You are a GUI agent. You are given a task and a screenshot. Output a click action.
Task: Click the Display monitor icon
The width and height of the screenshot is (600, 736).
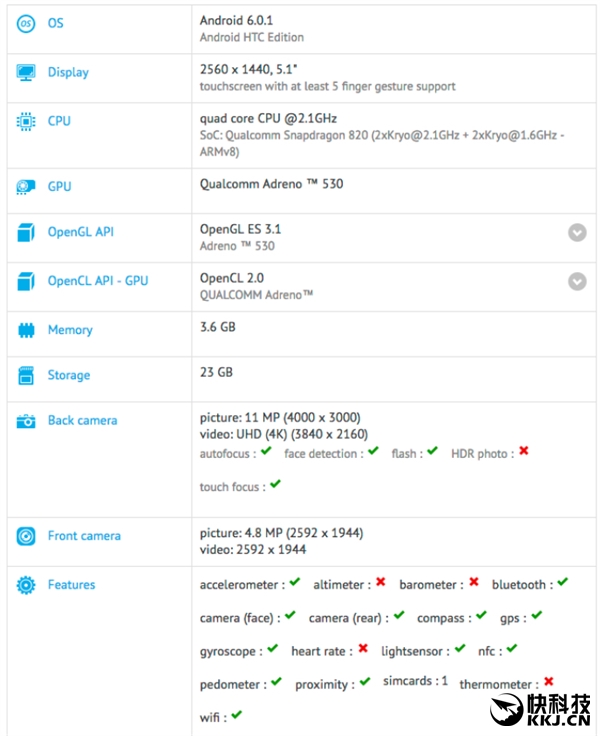coord(26,73)
